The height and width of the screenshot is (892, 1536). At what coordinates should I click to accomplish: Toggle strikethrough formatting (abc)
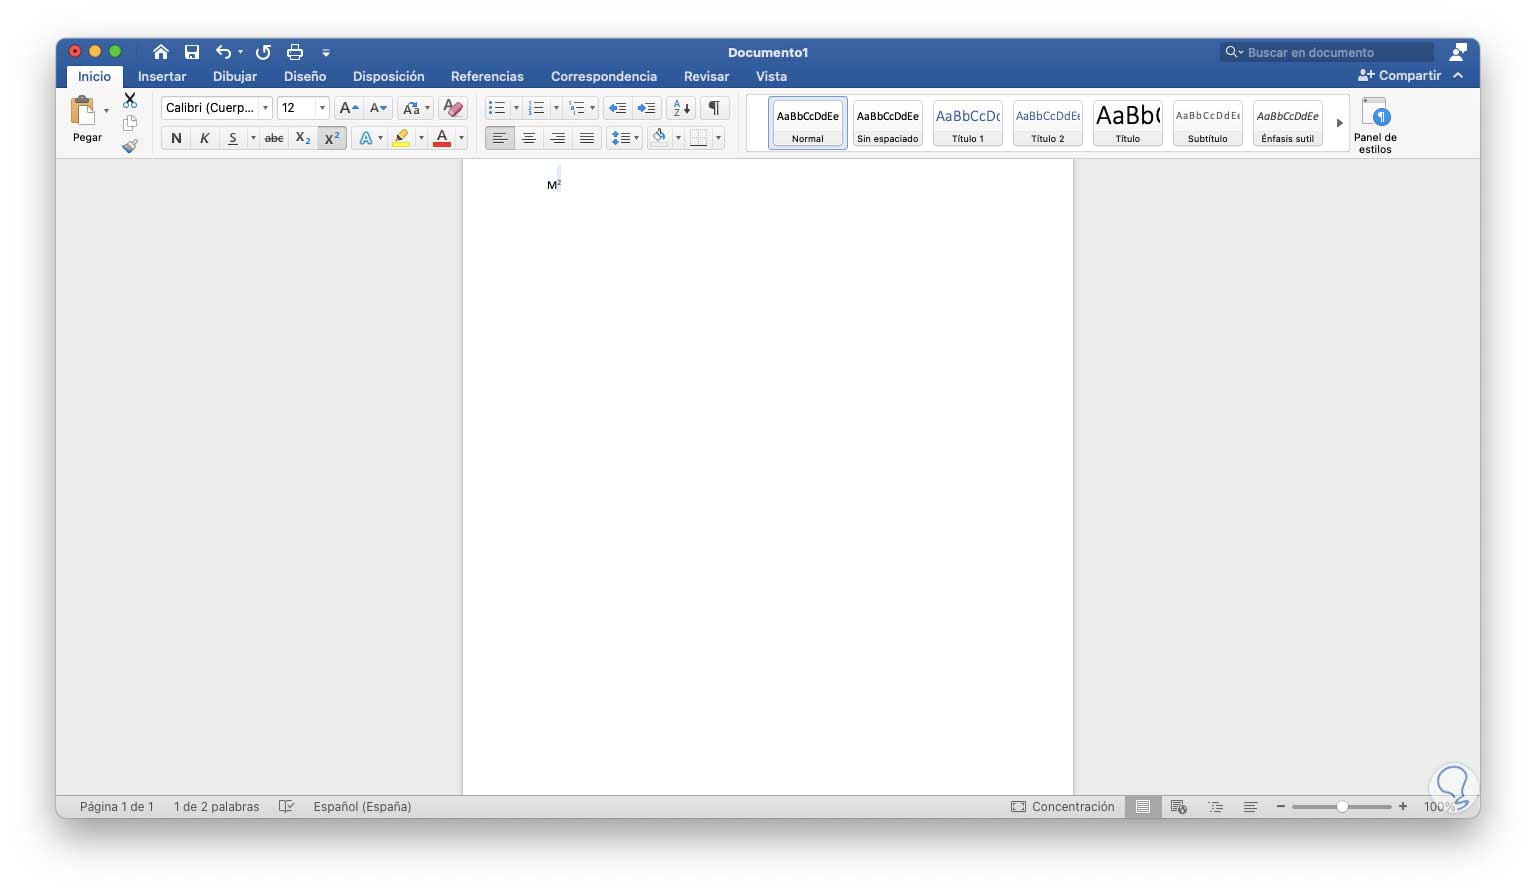(x=274, y=138)
